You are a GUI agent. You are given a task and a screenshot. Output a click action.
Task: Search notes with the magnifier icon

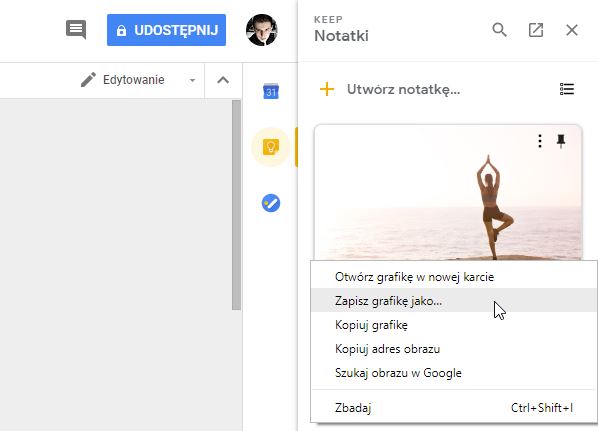click(x=499, y=30)
